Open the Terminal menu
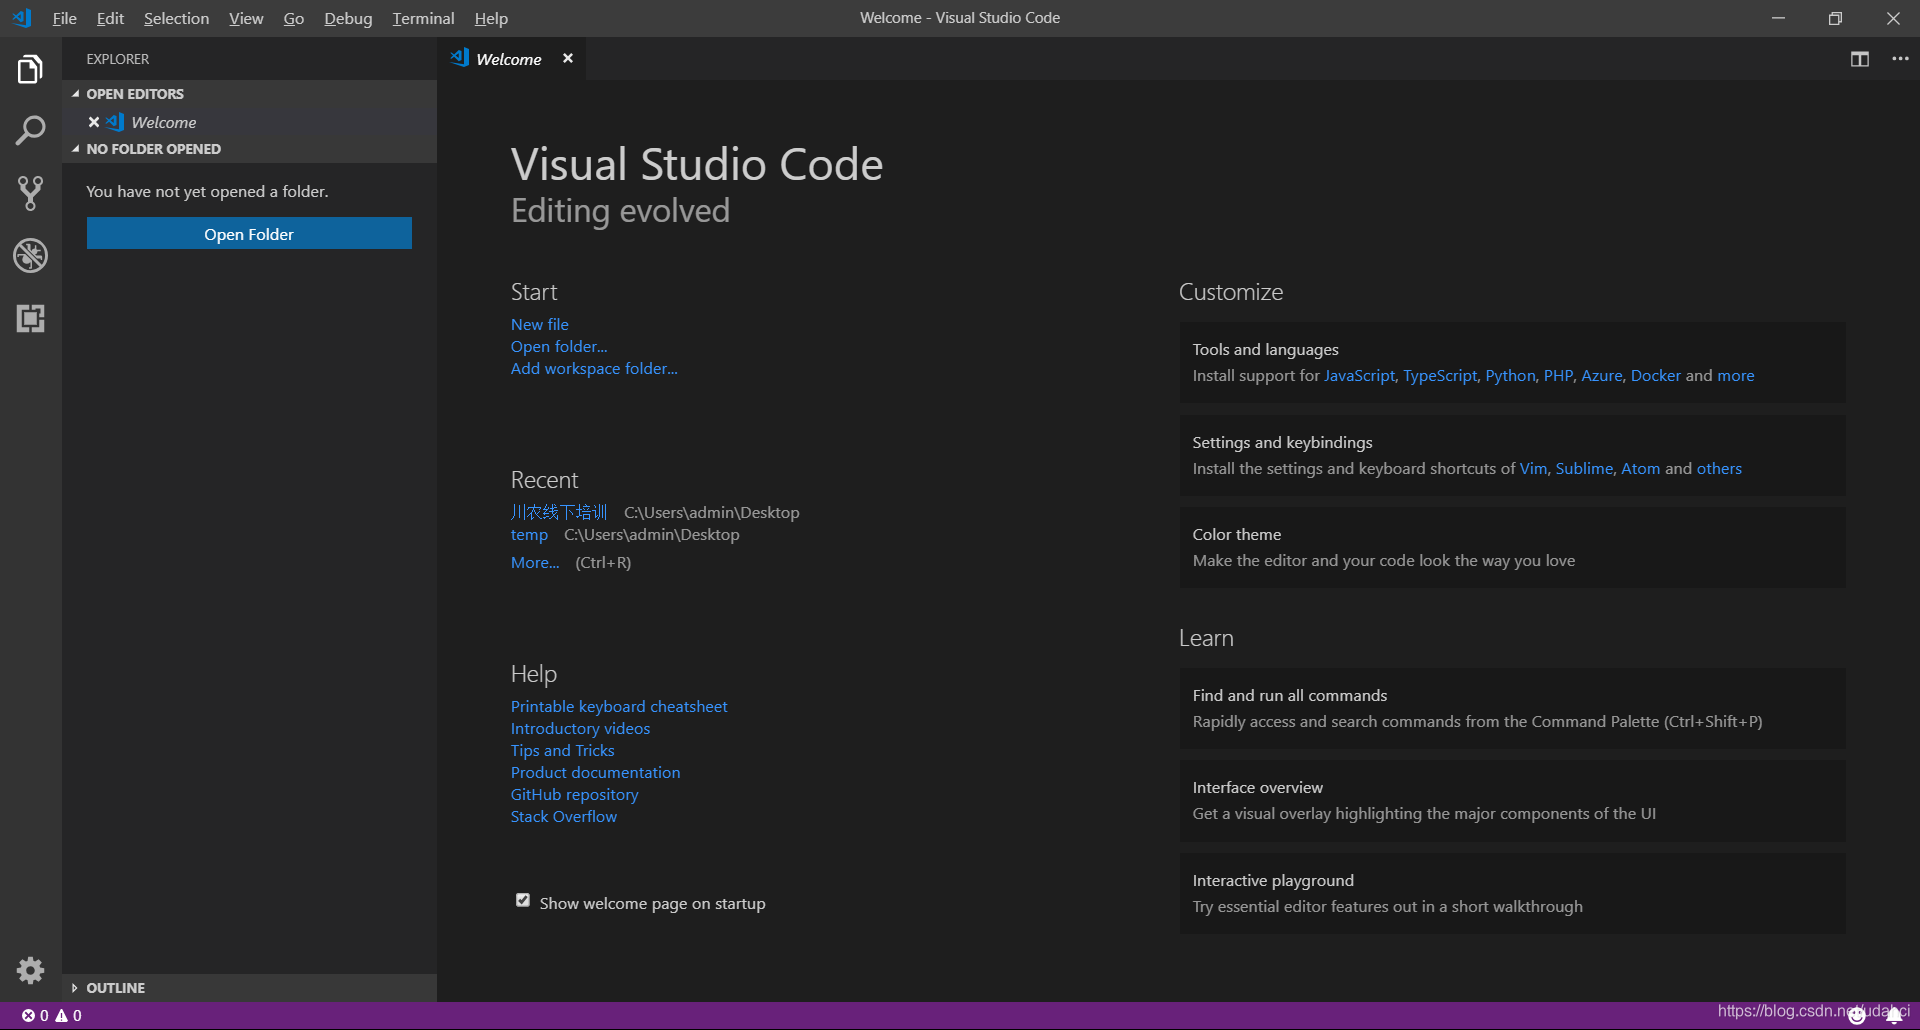 click(423, 18)
